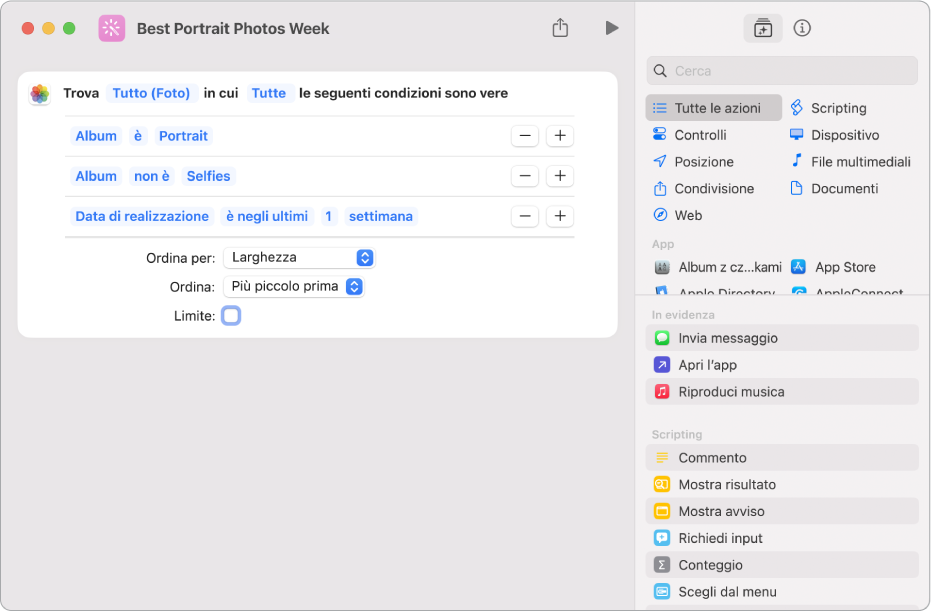Show shortcut details info icon

(801, 28)
